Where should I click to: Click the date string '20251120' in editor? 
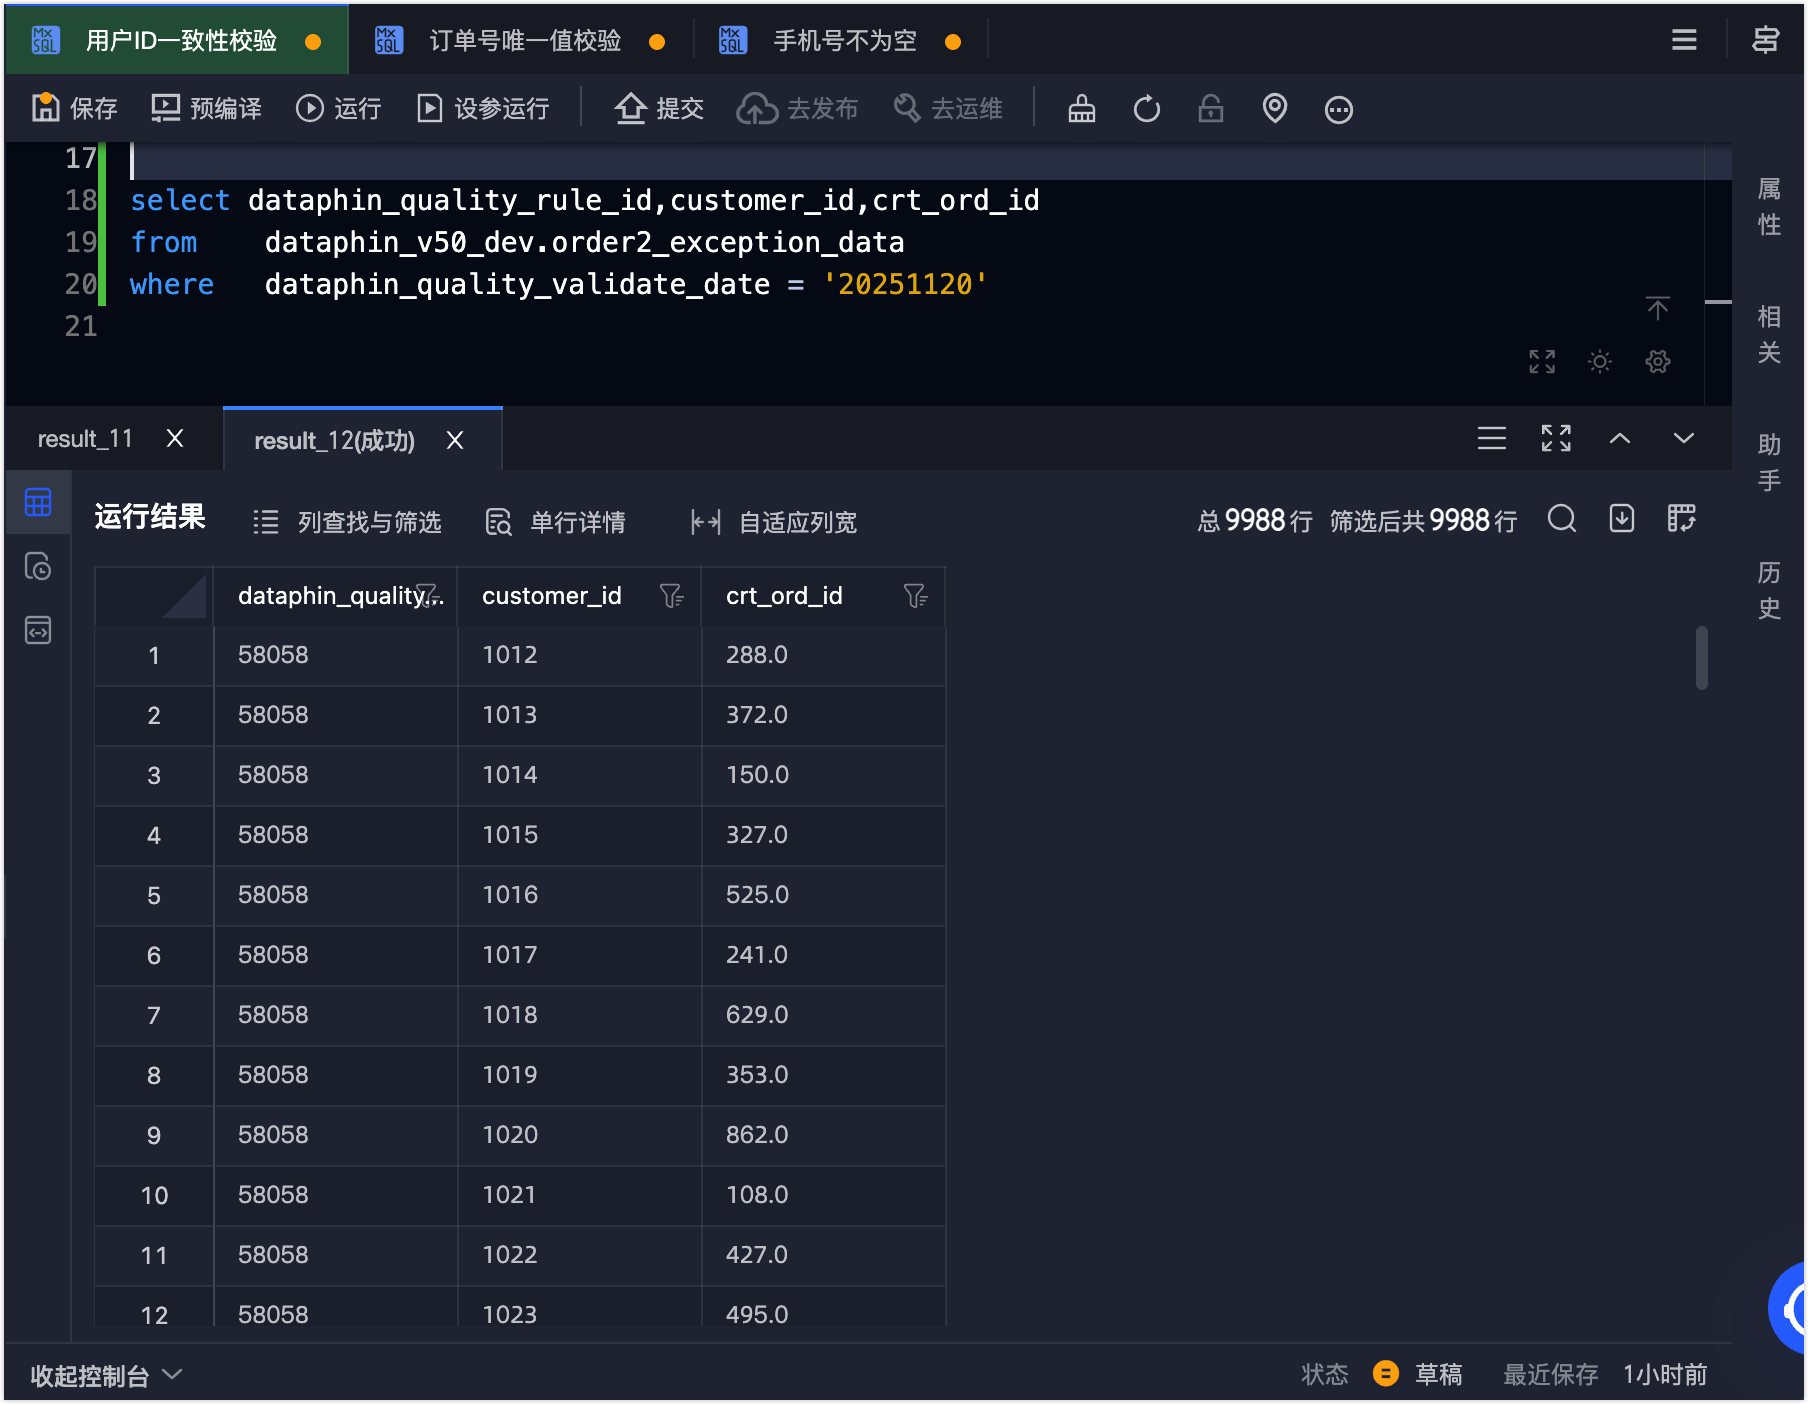[905, 284]
